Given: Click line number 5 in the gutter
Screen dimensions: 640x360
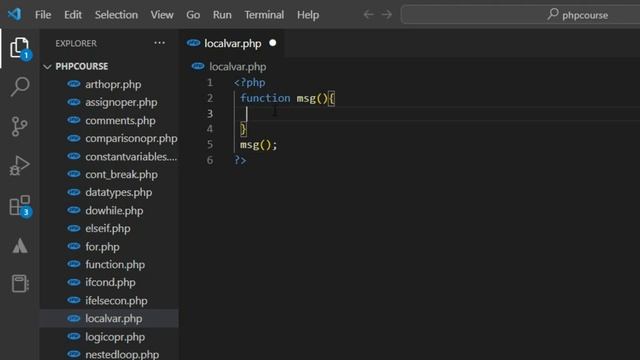Looking at the screenshot, I should tap(210, 144).
